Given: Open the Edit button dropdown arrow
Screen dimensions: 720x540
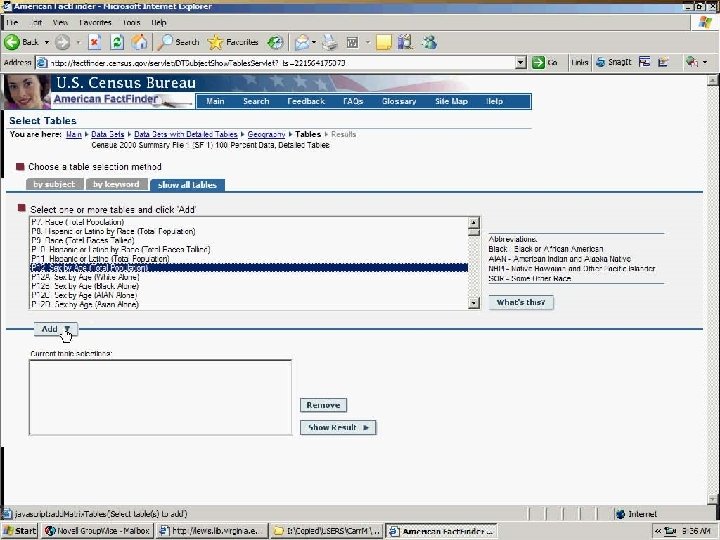Looking at the screenshot, I should (x=367, y=43).
